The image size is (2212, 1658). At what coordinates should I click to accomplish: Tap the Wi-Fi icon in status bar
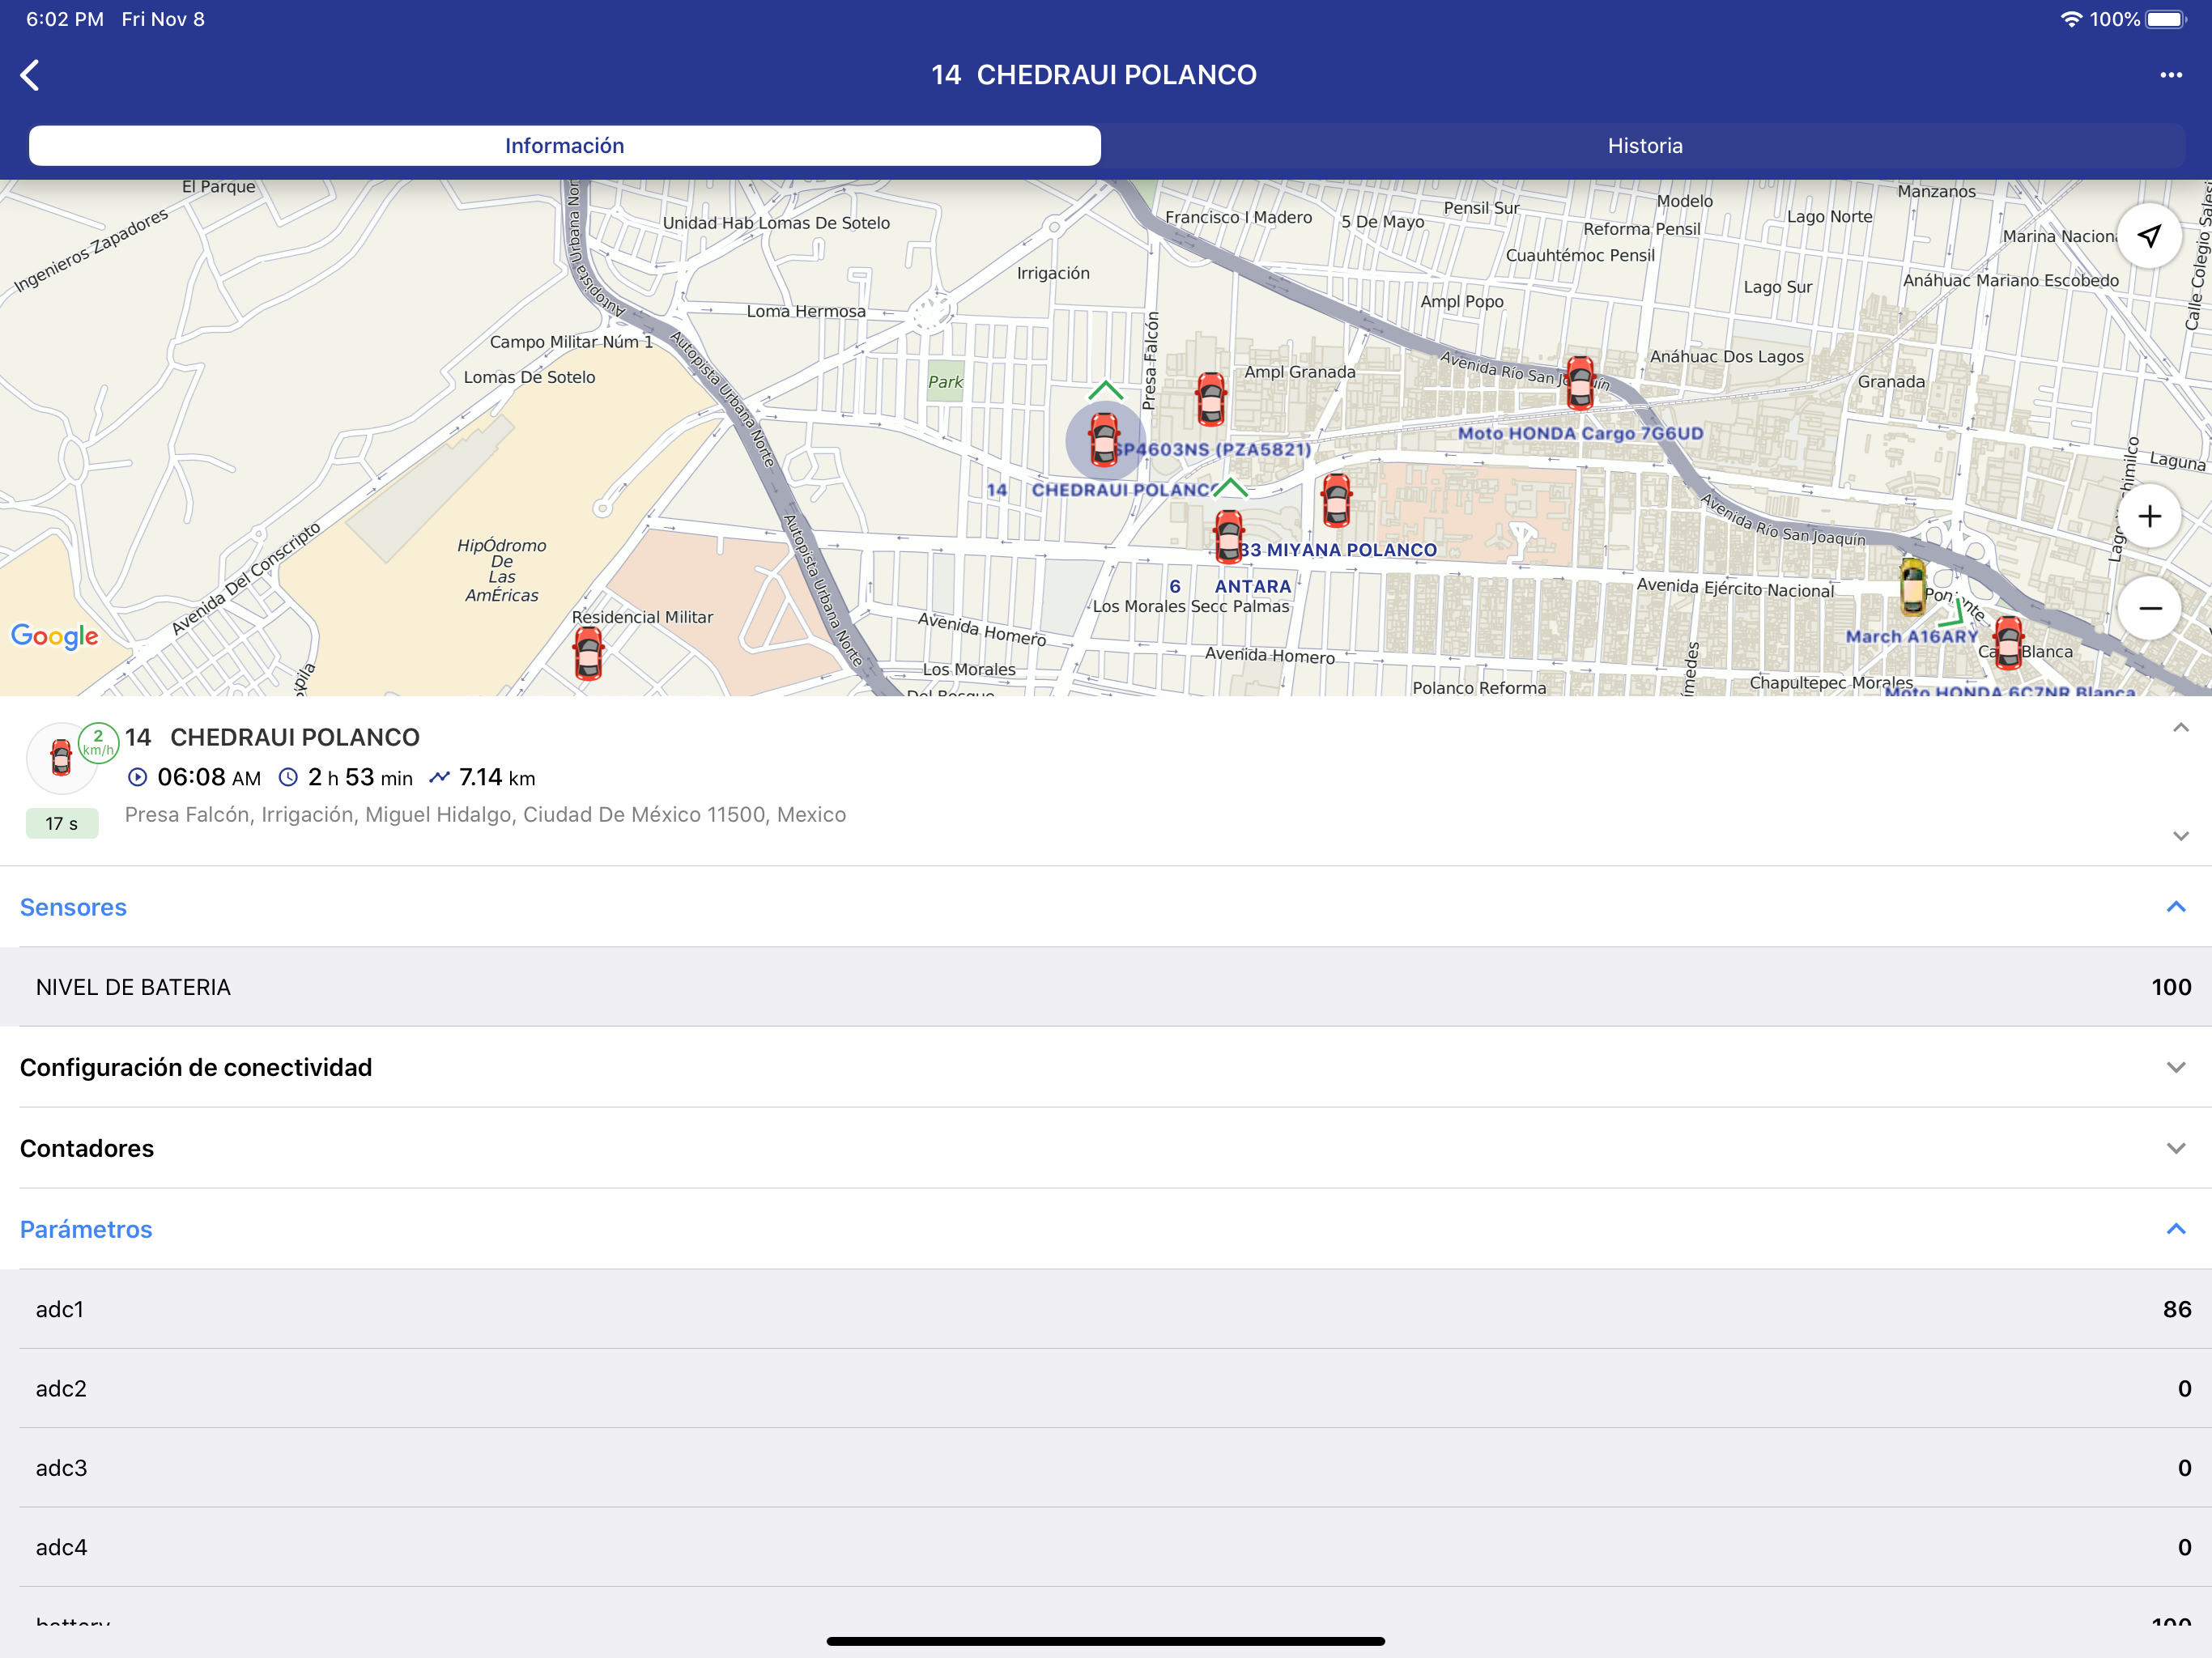[2071, 19]
